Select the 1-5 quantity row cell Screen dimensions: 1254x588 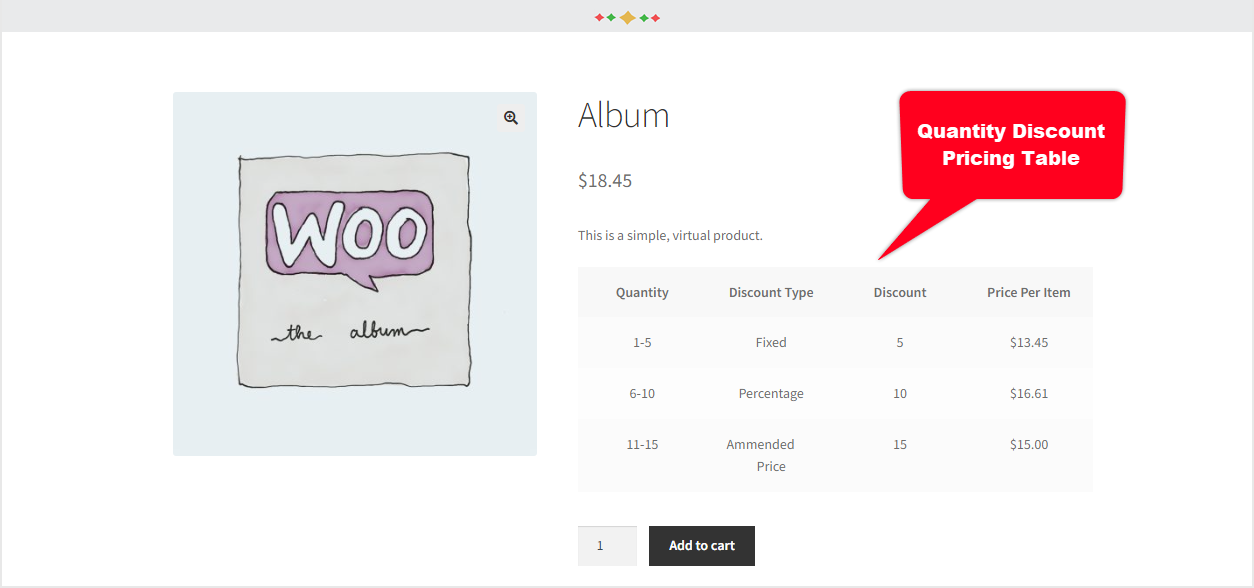(642, 342)
